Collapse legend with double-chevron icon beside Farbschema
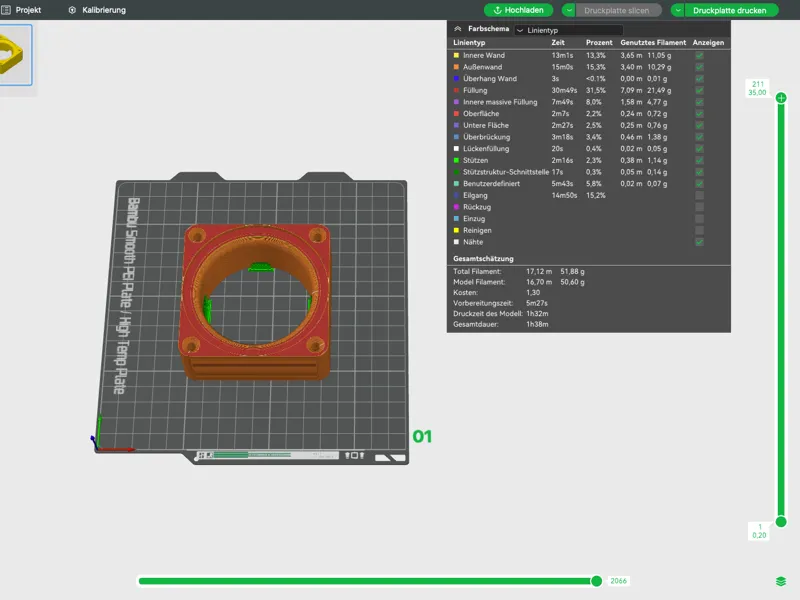800x600 pixels. click(458, 29)
